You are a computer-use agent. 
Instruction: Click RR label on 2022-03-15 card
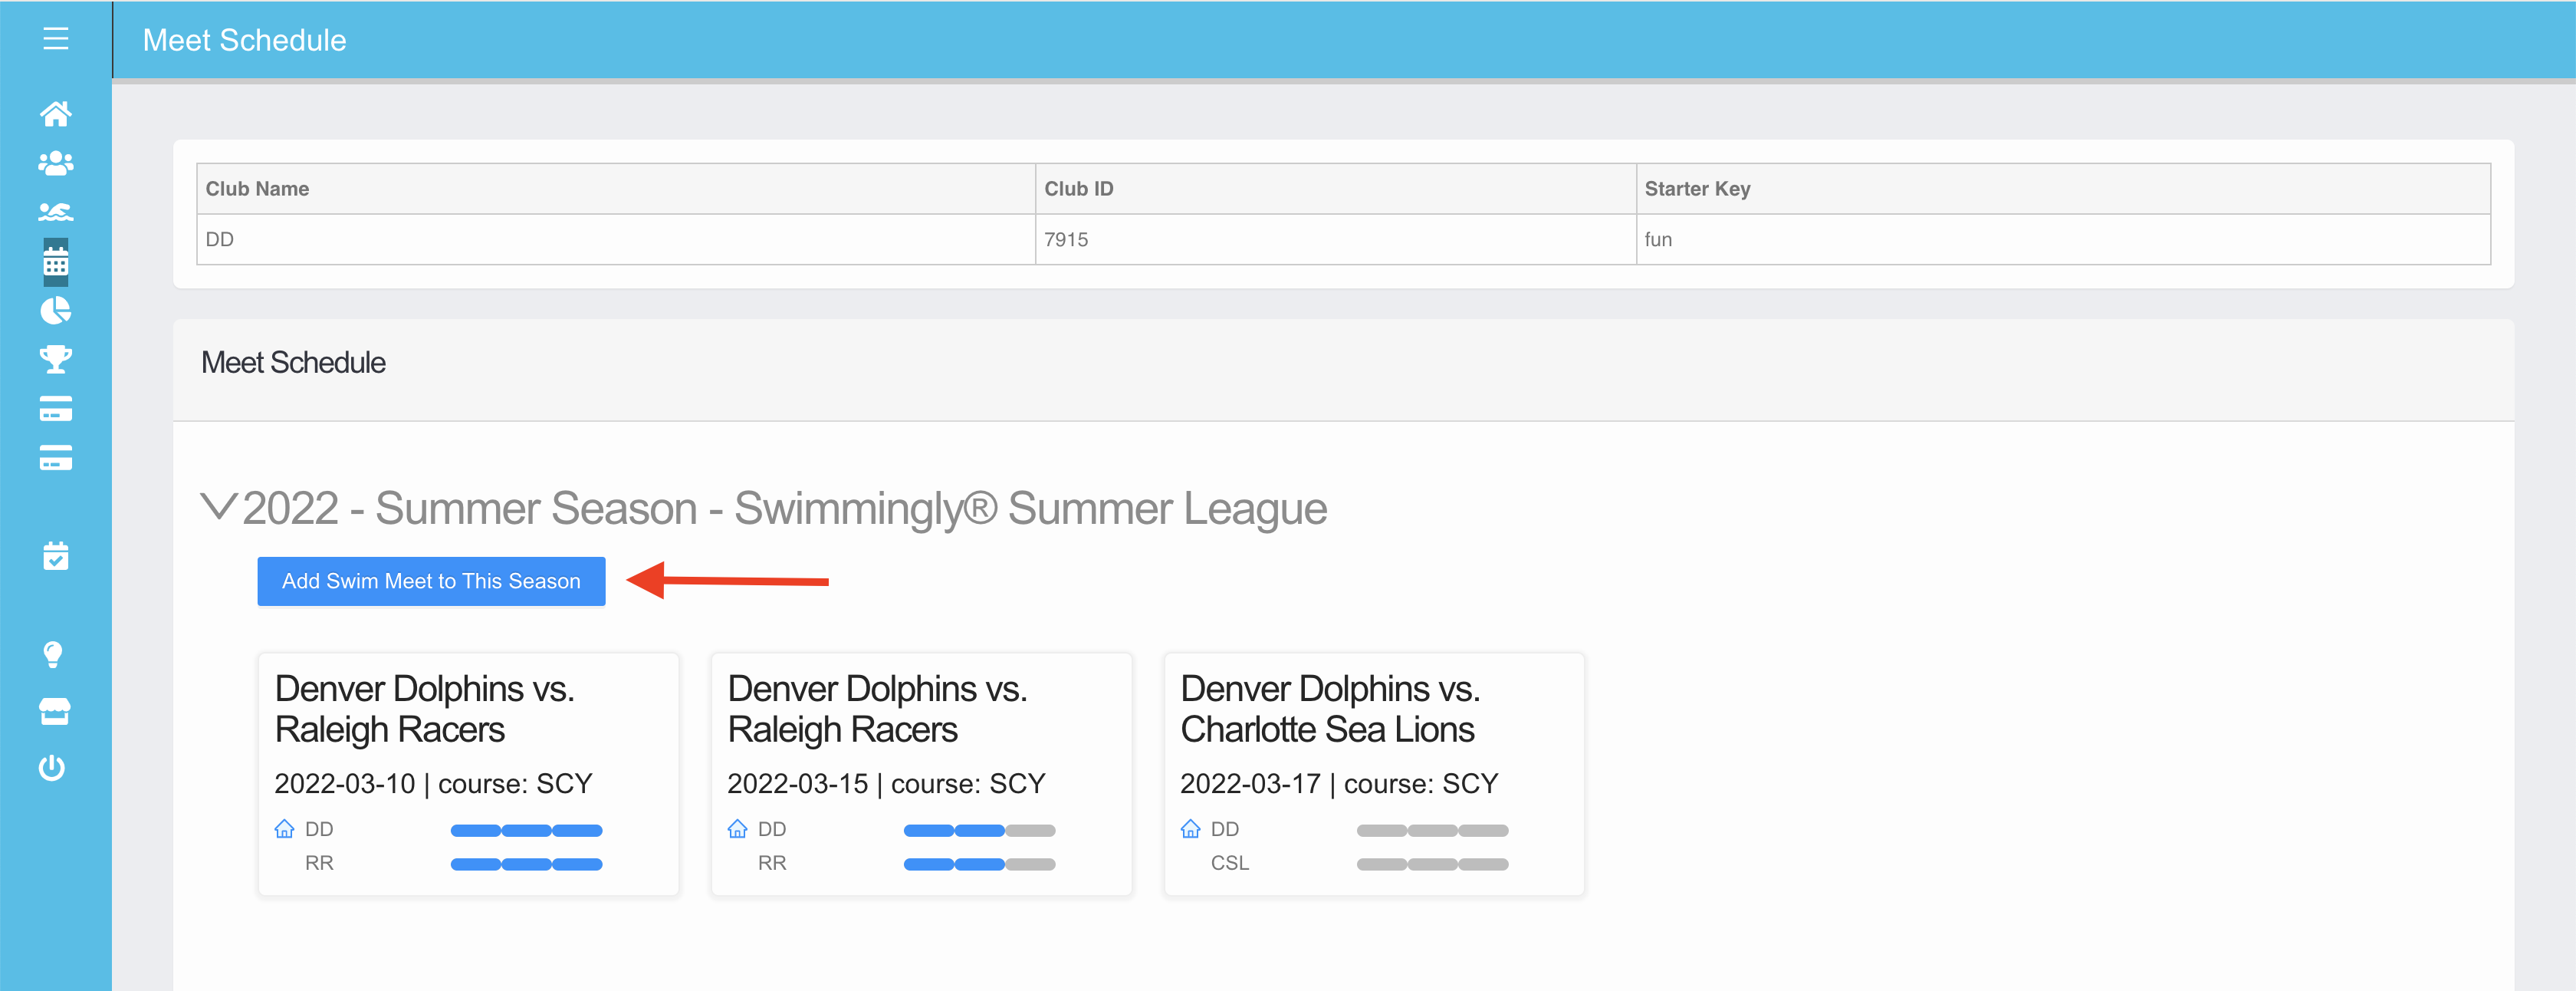pos(772,863)
